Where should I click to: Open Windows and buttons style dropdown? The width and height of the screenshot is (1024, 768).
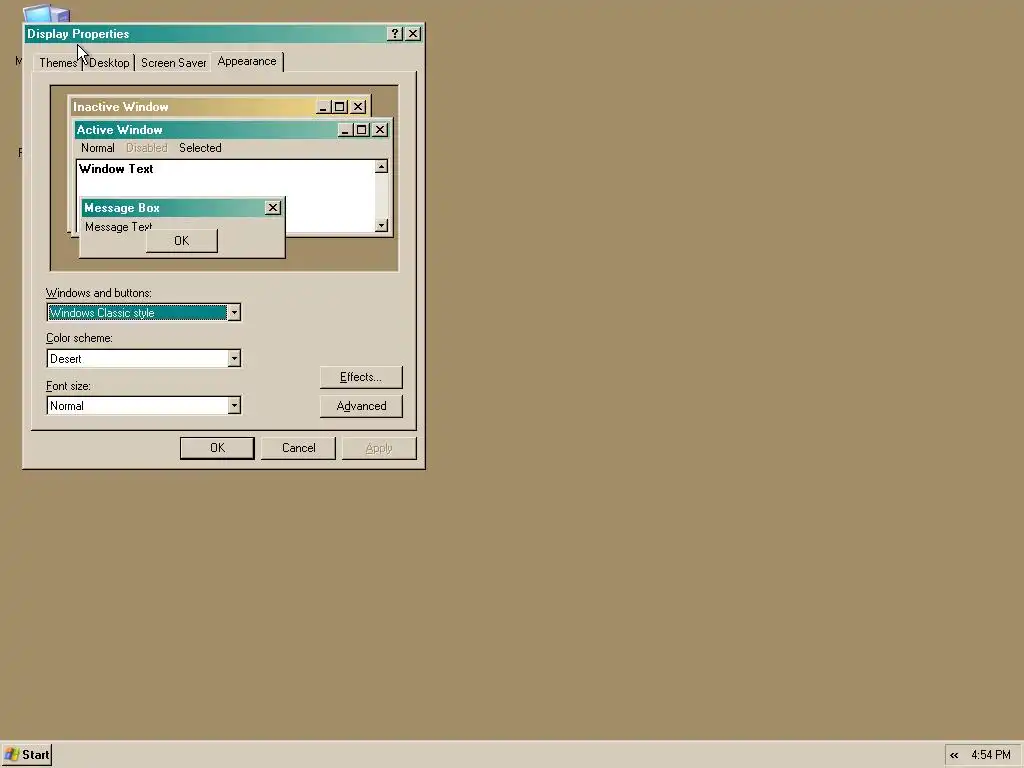tap(234, 313)
